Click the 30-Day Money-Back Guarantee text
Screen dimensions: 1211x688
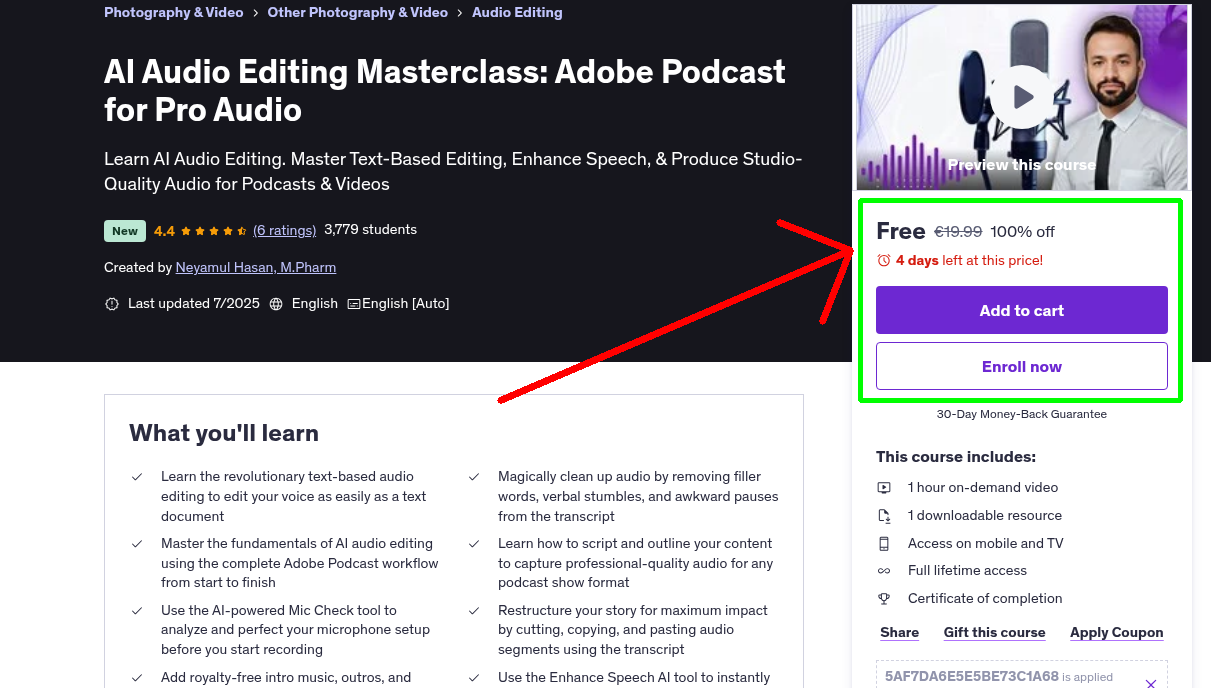[1022, 414]
